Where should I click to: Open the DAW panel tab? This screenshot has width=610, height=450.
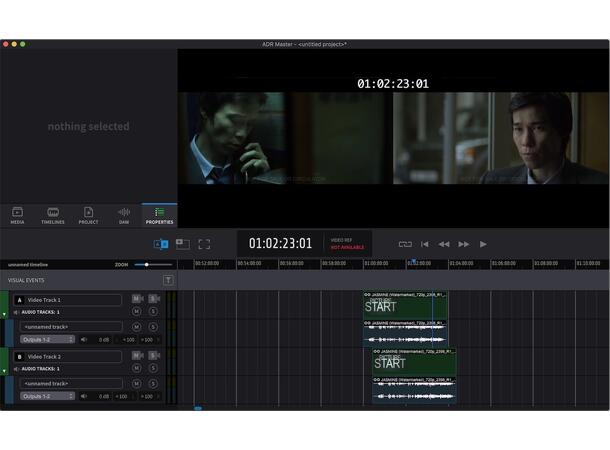pos(124,215)
